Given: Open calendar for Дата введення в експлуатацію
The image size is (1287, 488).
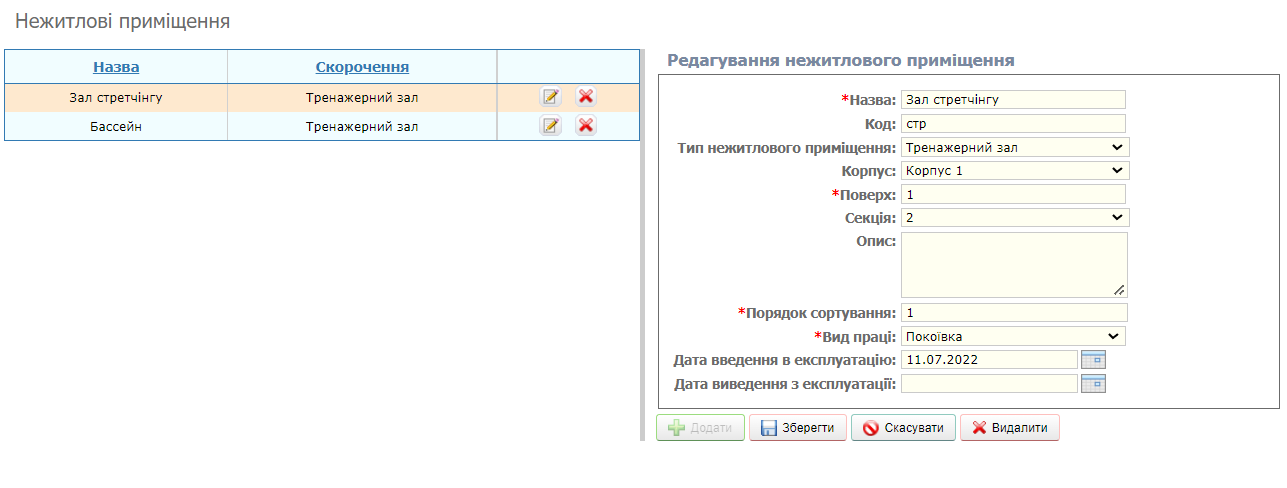Looking at the screenshot, I should [1094, 359].
